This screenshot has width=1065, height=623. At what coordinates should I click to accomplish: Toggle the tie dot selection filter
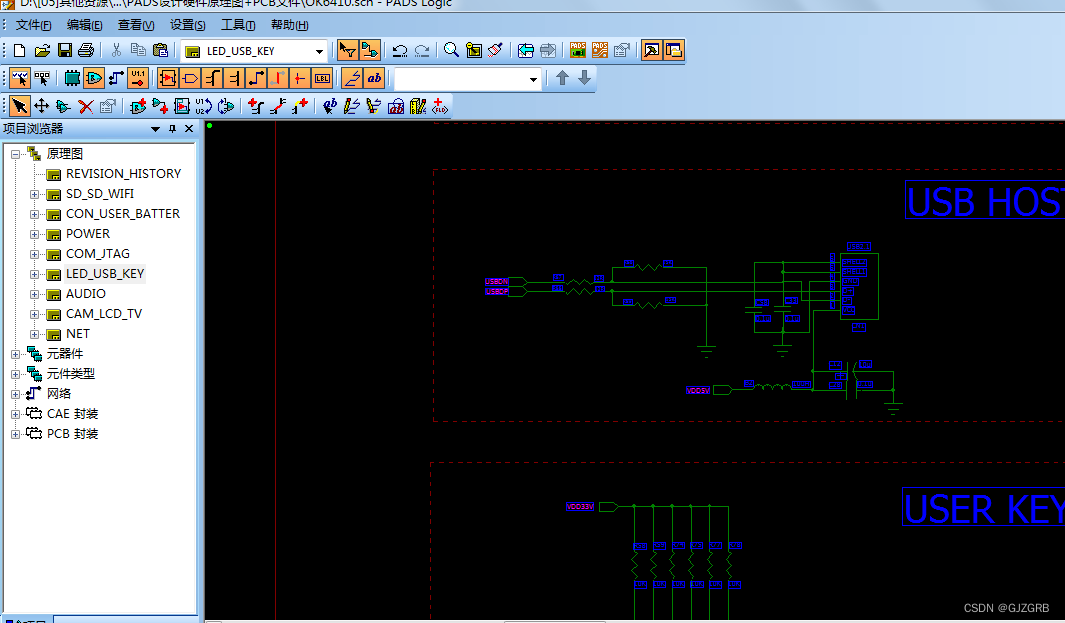pyautogui.click(x=300, y=78)
